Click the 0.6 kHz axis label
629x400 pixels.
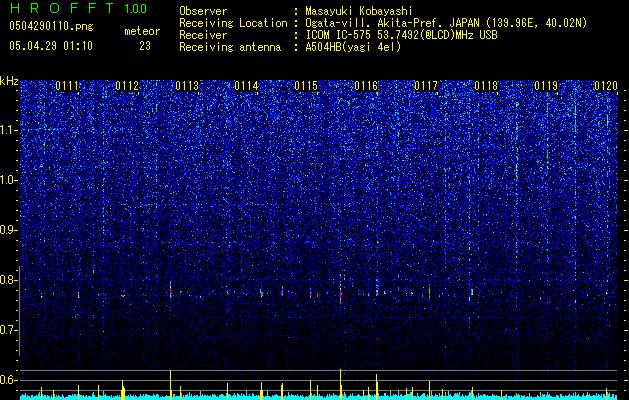tap(9, 380)
